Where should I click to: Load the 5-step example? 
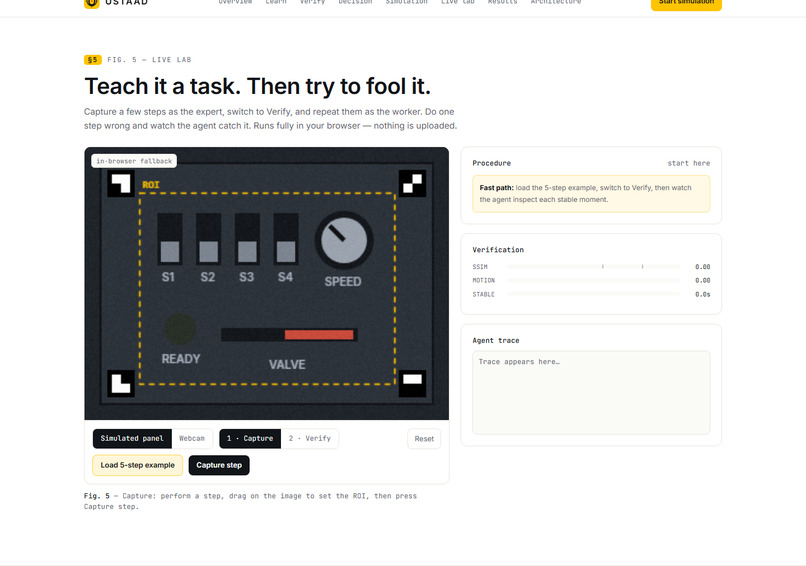click(x=138, y=465)
